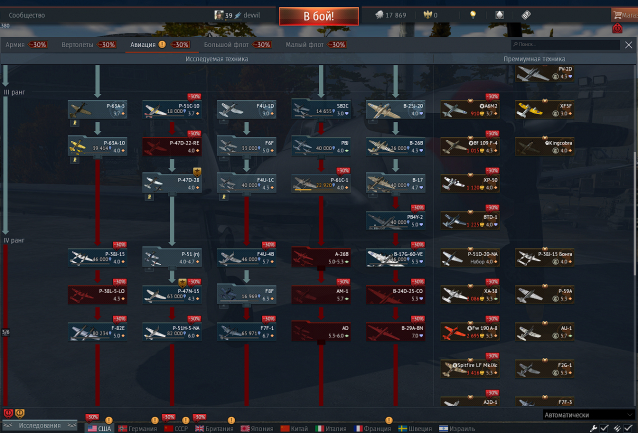Select the SB2C aircraft card
The image size is (638, 433).
pyautogui.click(x=321, y=109)
